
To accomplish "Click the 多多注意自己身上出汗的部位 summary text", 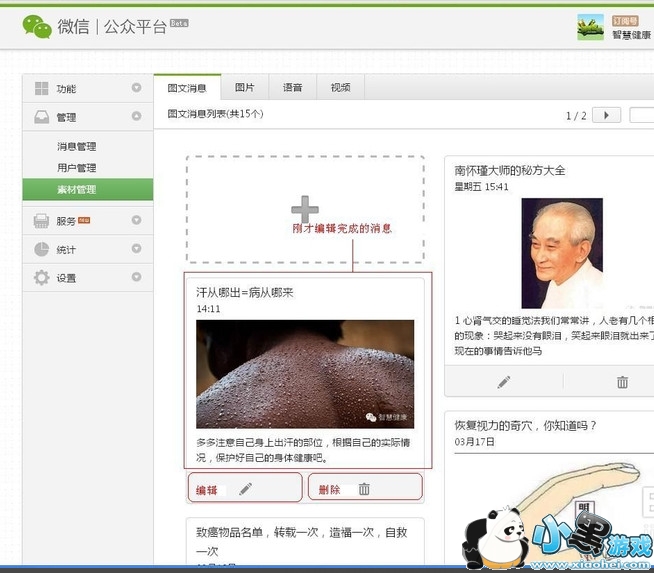I will tap(303, 450).
